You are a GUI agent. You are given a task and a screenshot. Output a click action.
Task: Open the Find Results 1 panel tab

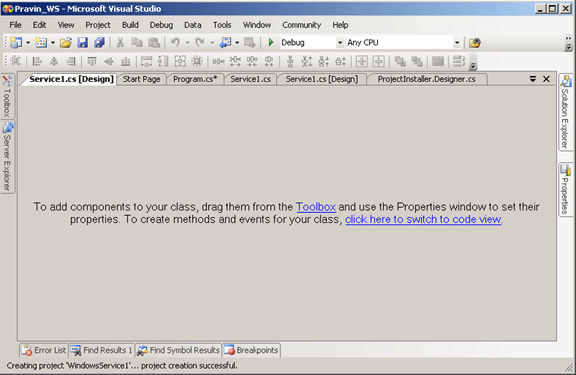click(101, 350)
